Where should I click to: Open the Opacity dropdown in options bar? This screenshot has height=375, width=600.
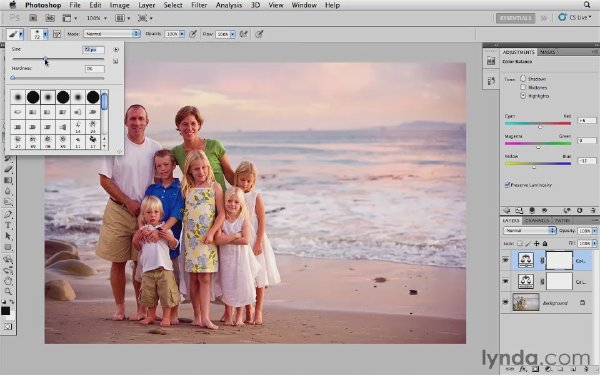182,34
